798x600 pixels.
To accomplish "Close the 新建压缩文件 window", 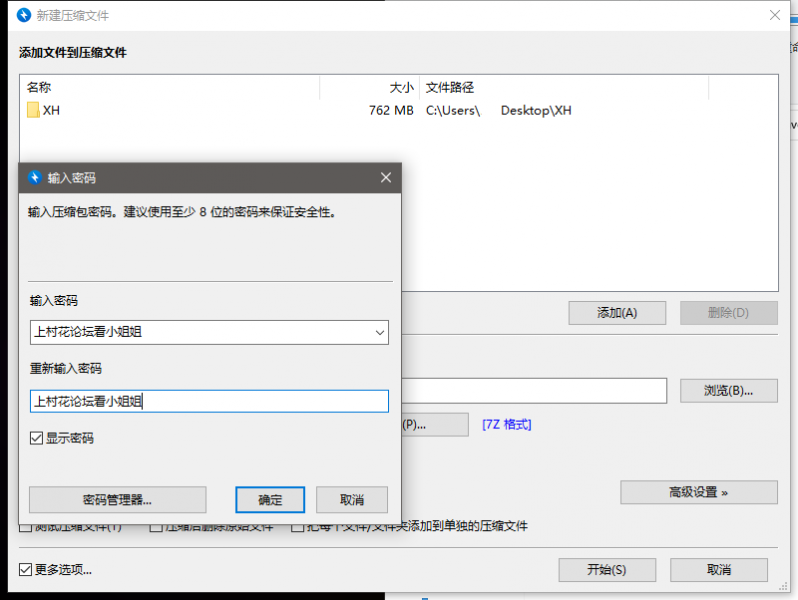I will 774,15.
